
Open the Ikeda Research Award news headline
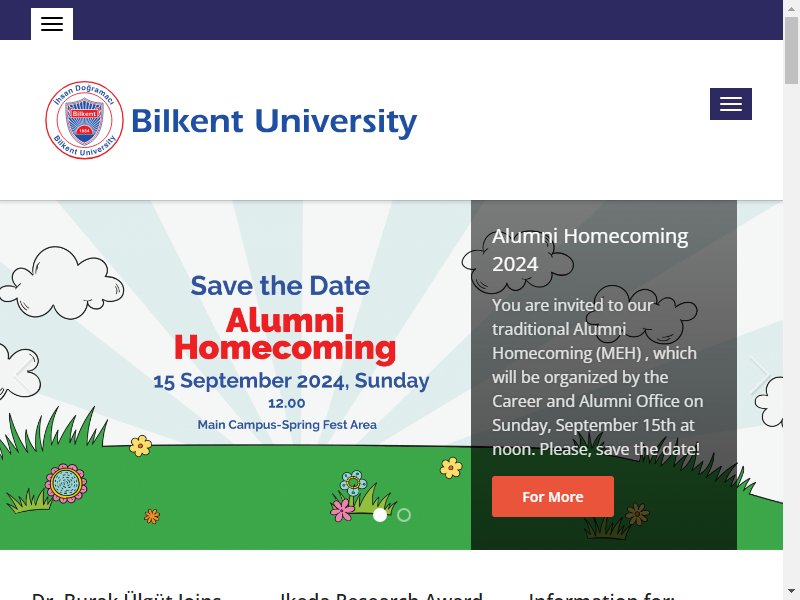pos(381,595)
